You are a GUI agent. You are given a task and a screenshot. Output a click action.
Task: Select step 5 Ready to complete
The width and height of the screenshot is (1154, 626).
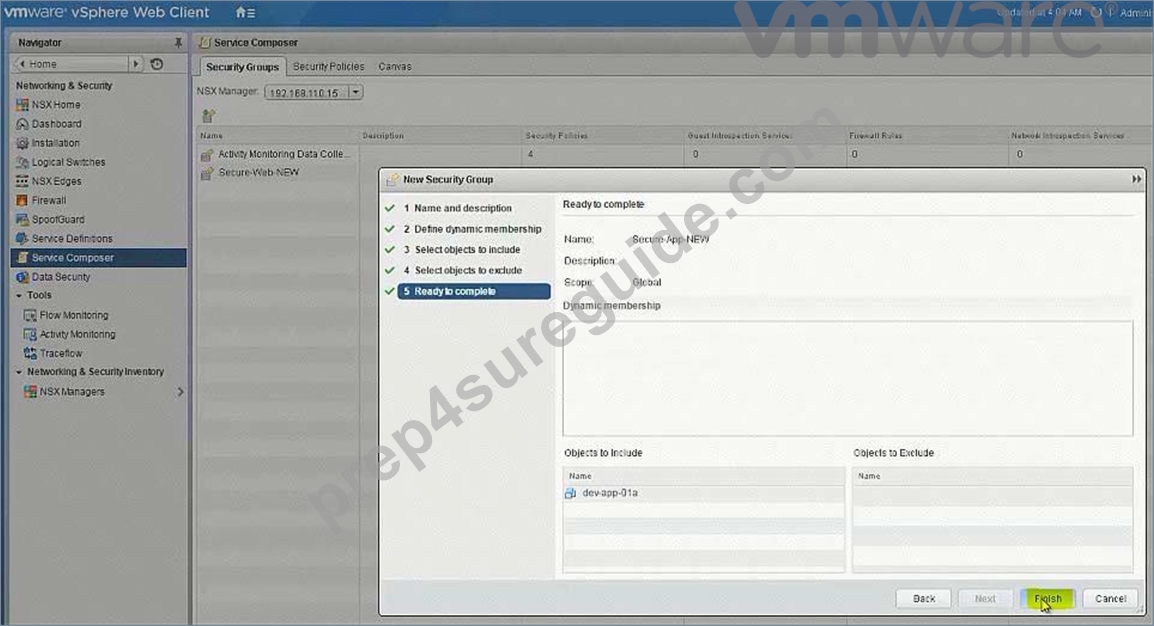pos(474,291)
